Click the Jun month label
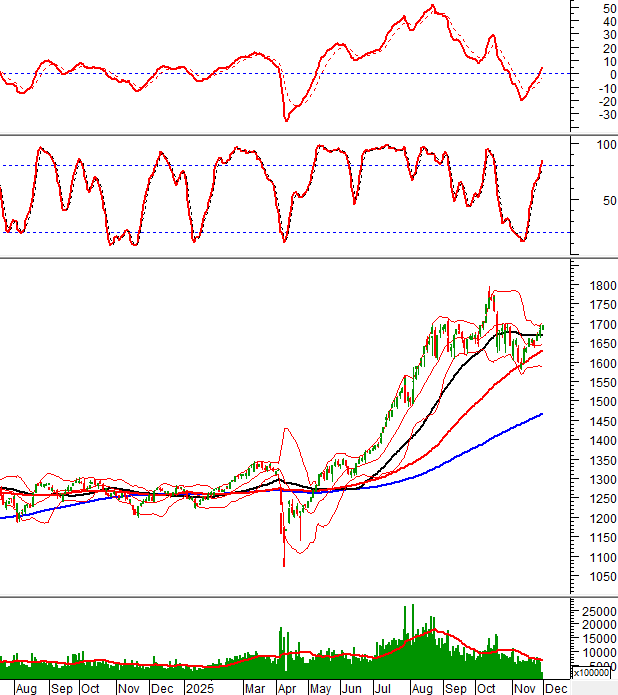 point(352,689)
